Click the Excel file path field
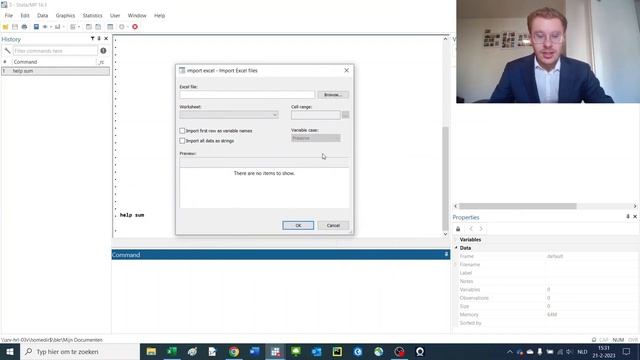This screenshot has width=640, height=360. (247, 95)
